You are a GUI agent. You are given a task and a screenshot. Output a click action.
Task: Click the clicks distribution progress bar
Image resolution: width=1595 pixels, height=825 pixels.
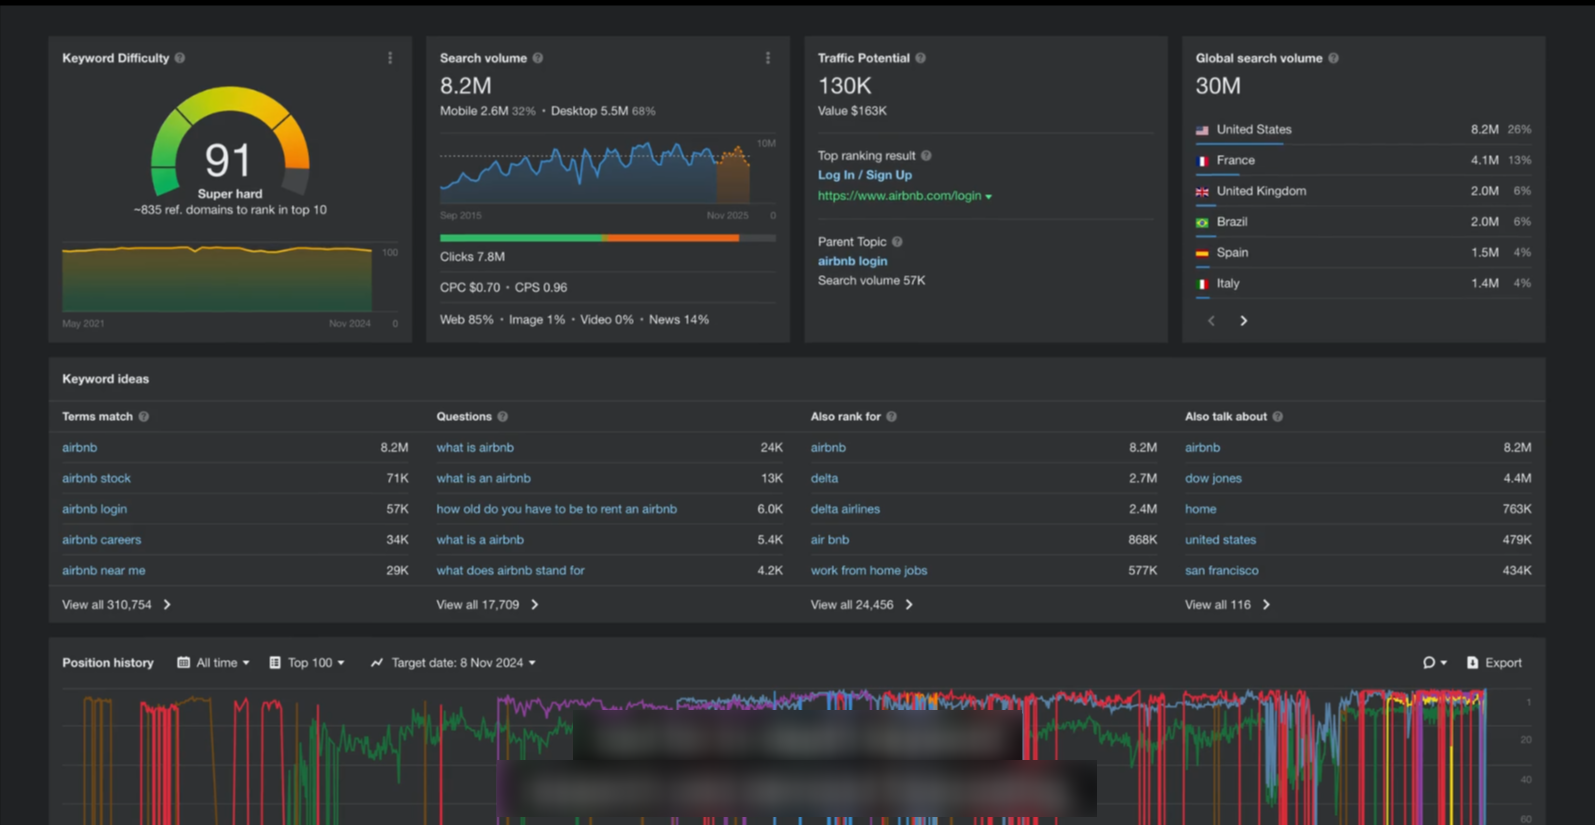click(x=607, y=238)
